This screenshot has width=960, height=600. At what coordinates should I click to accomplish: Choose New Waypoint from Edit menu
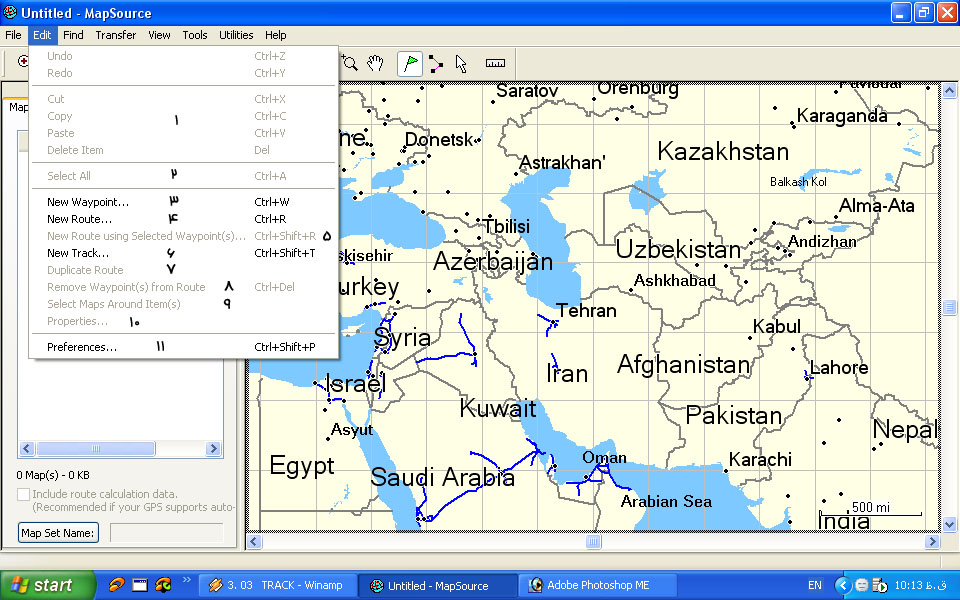[x=88, y=202]
